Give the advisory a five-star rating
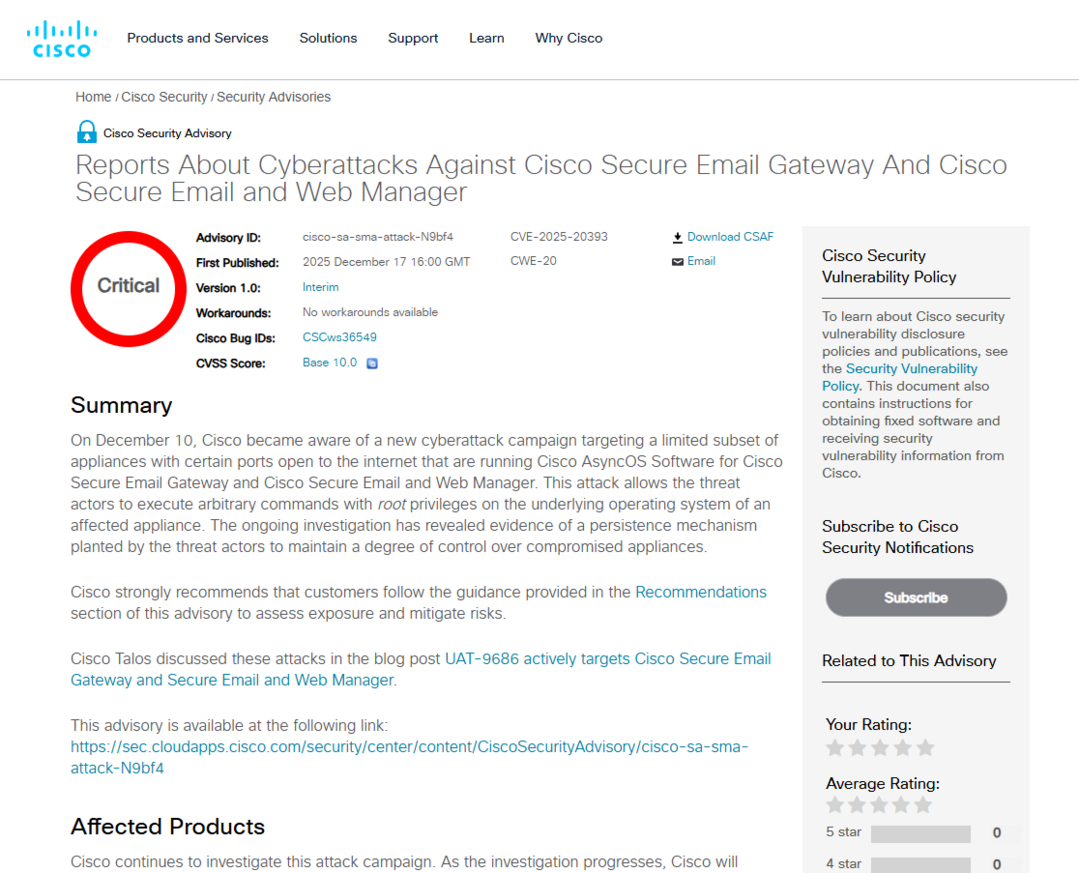Viewport: 1079px width, 873px height. click(925, 748)
